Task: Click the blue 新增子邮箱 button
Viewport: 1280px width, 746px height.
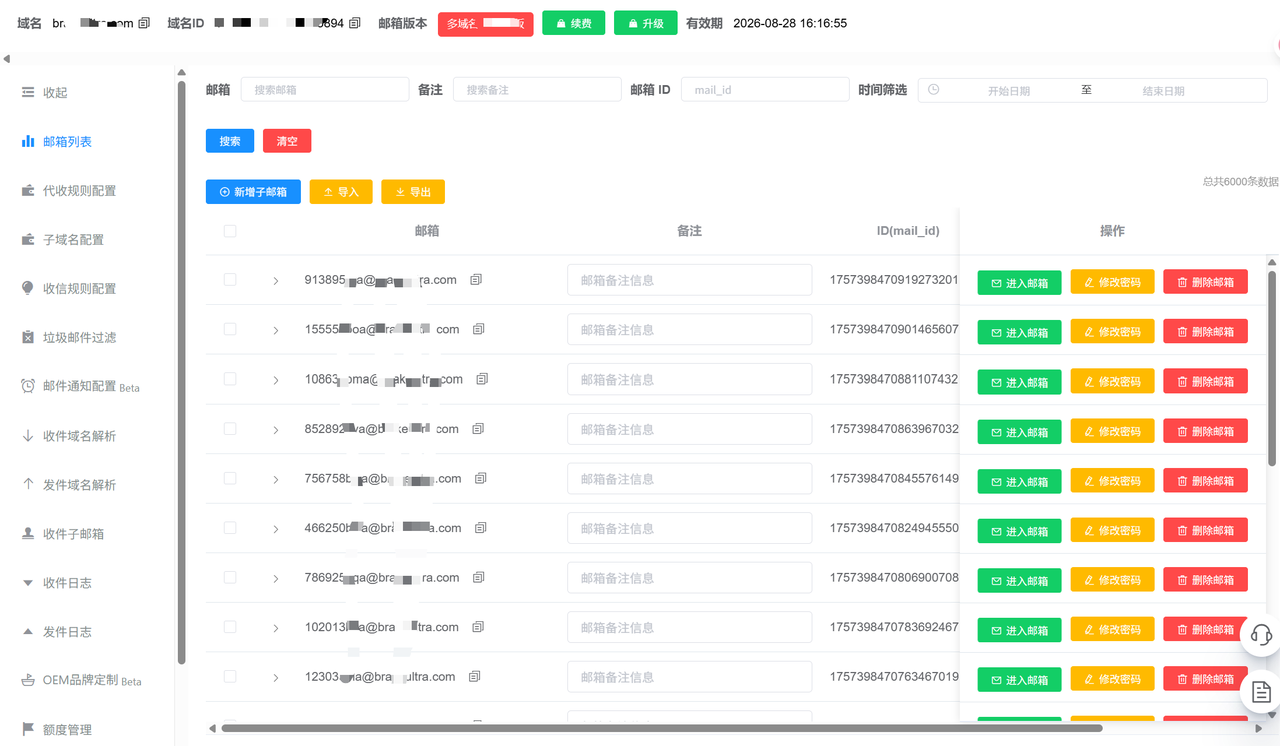Action: coord(253,192)
